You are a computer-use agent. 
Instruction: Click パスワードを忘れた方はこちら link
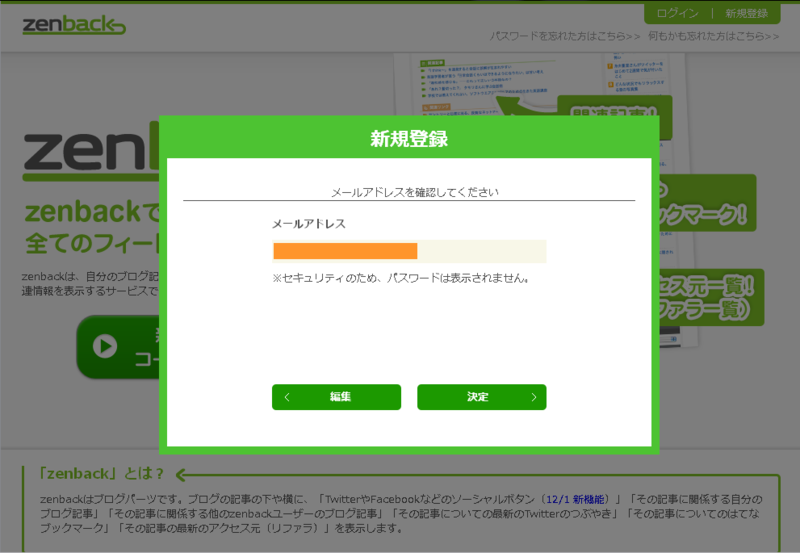tap(564, 36)
